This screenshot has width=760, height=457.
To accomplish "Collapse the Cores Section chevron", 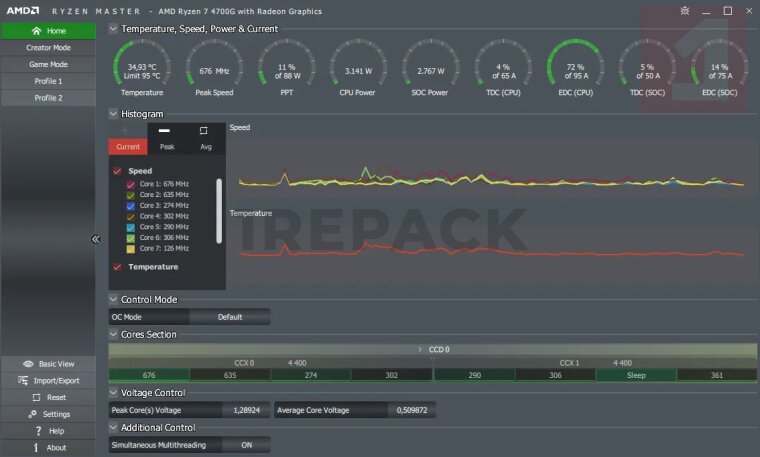I will tap(113, 334).
